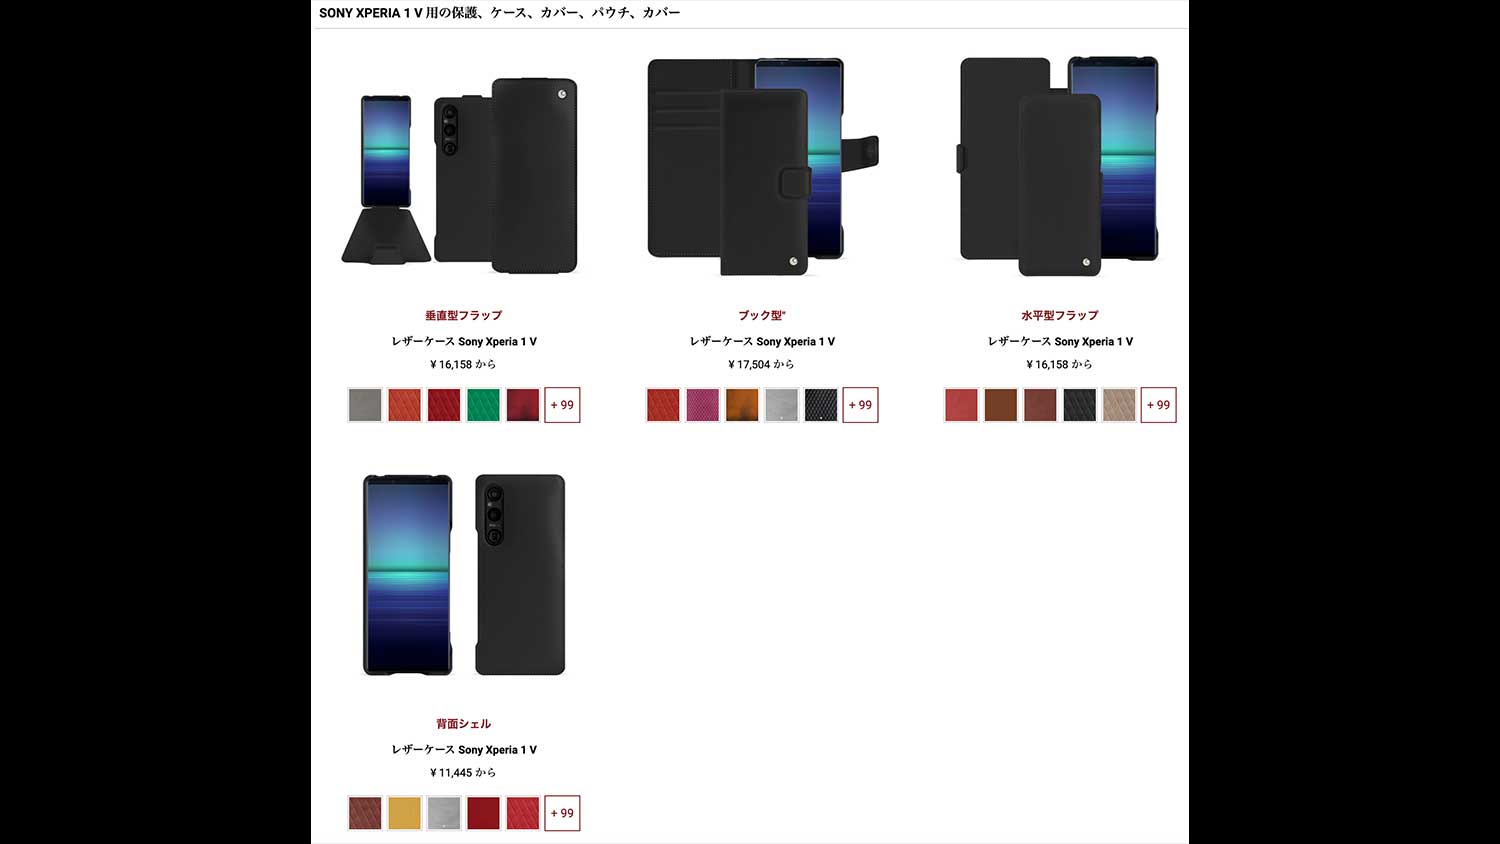Expand +99 colors for horizontal flap case
Screen dimensions: 1500x844
(1158, 405)
